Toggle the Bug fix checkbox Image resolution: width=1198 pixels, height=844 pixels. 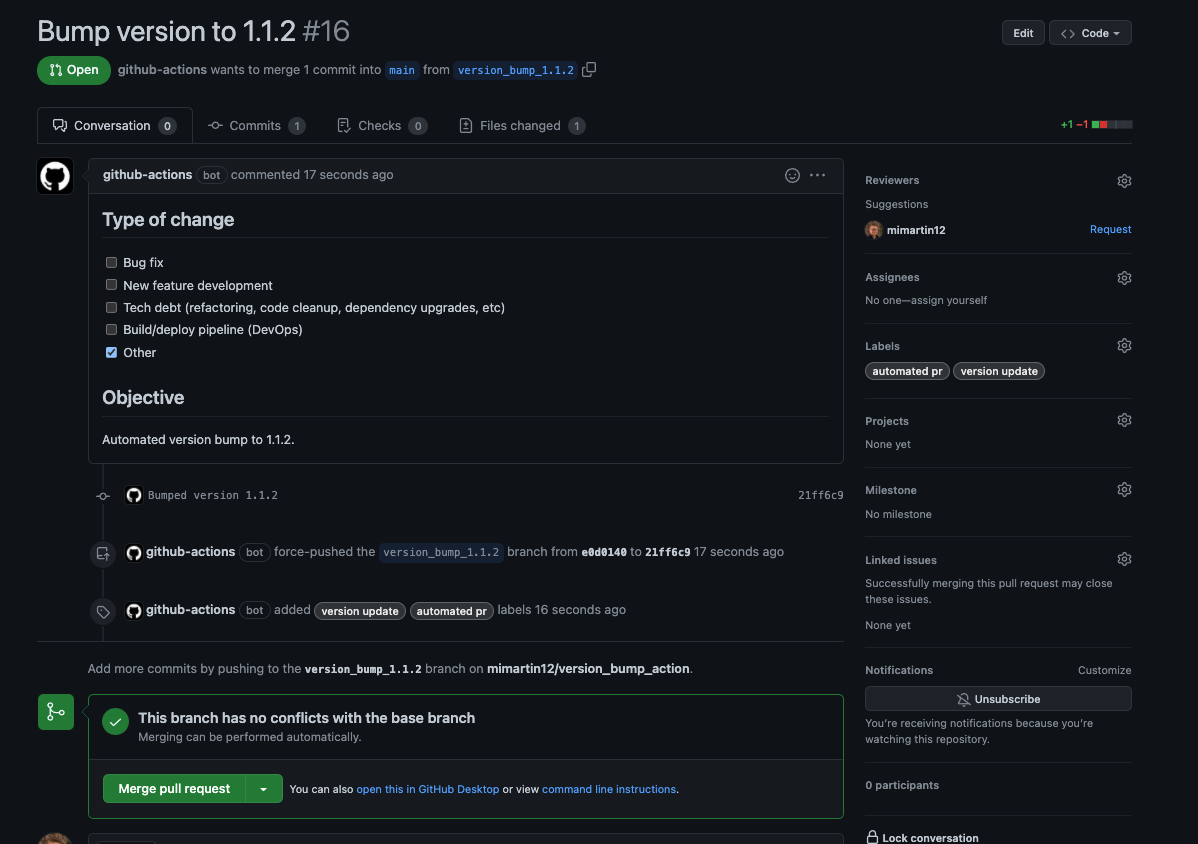coord(112,263)
